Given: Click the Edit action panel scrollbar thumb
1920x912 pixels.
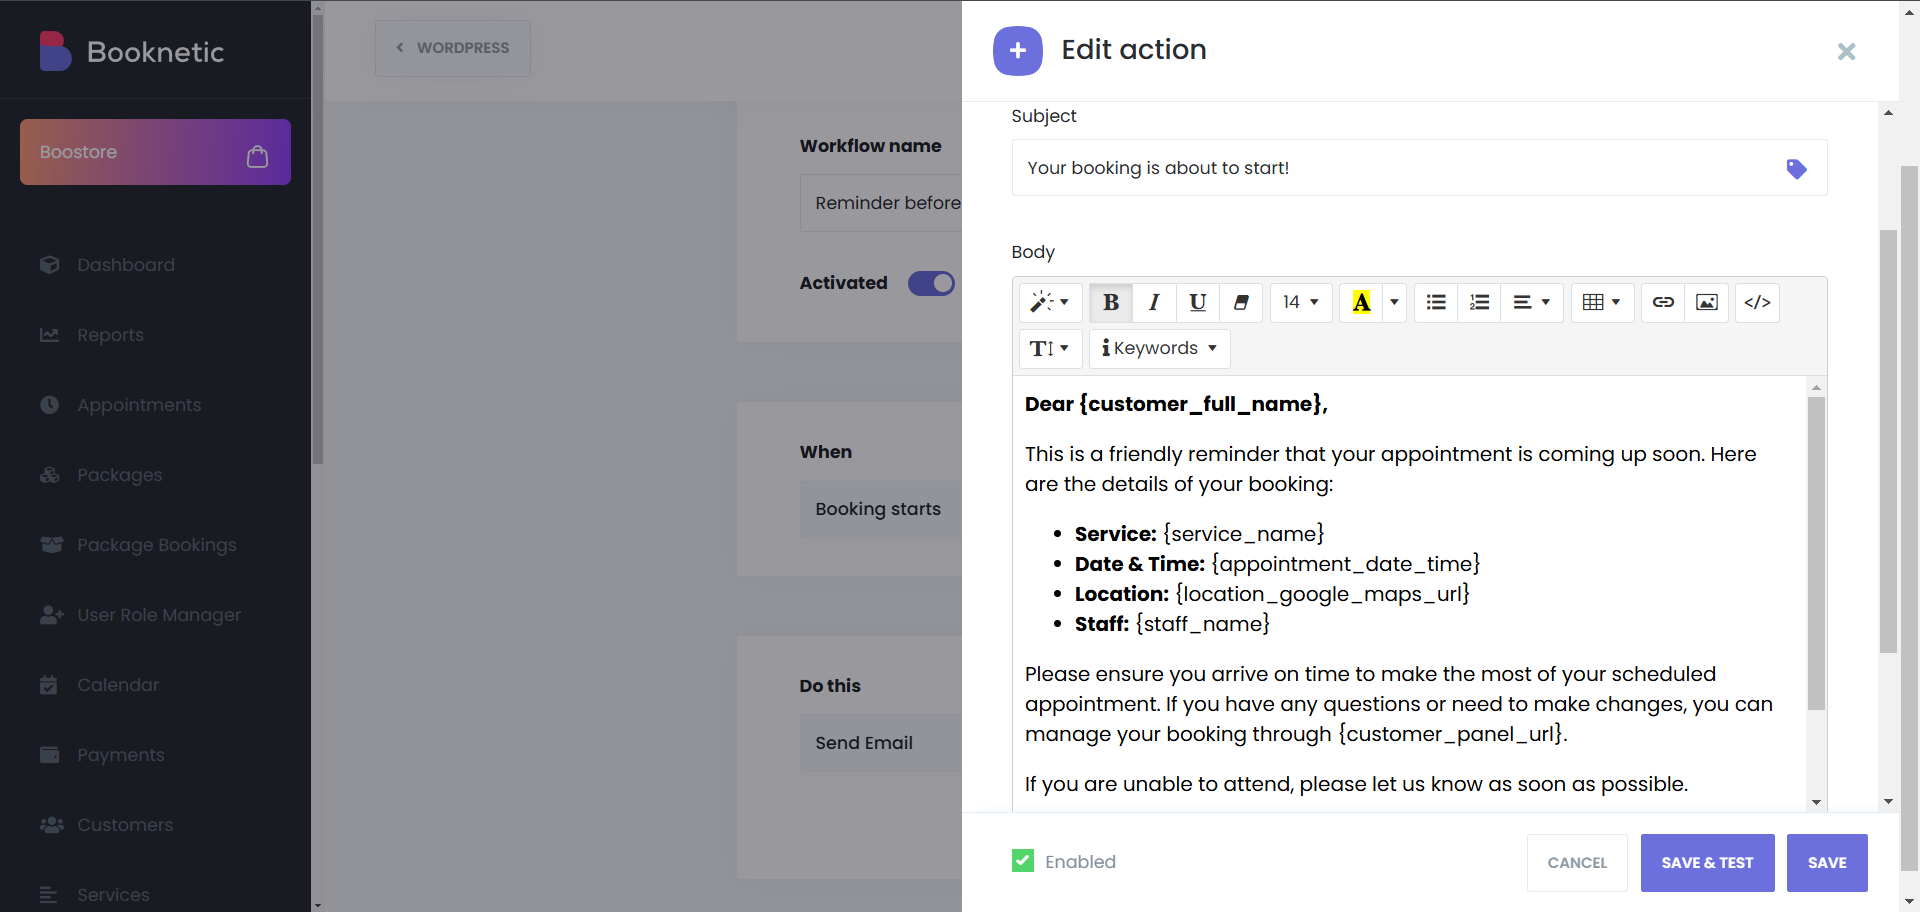Looking at the screenshot, I should [1888, 441].
